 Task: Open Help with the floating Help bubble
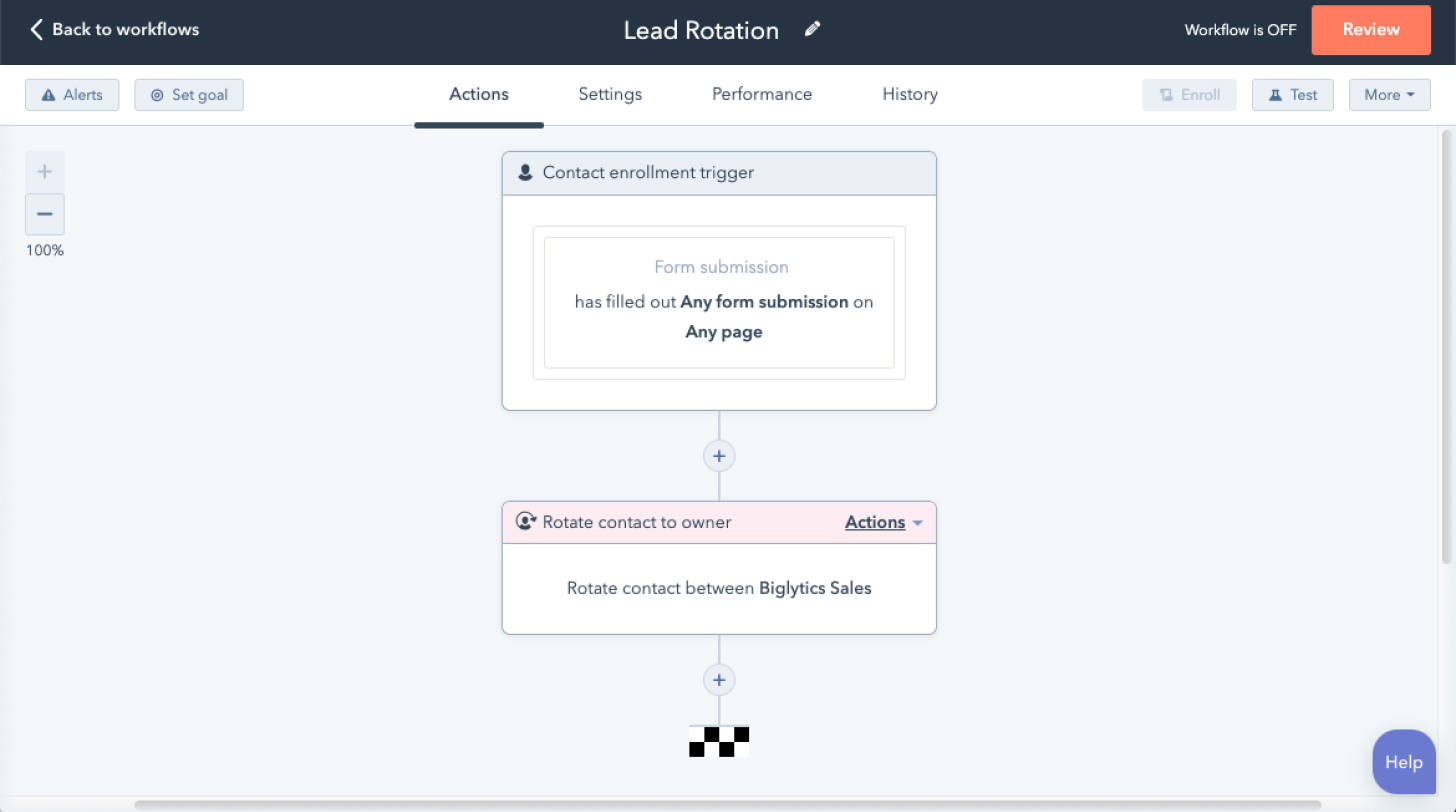point(1403,761)
